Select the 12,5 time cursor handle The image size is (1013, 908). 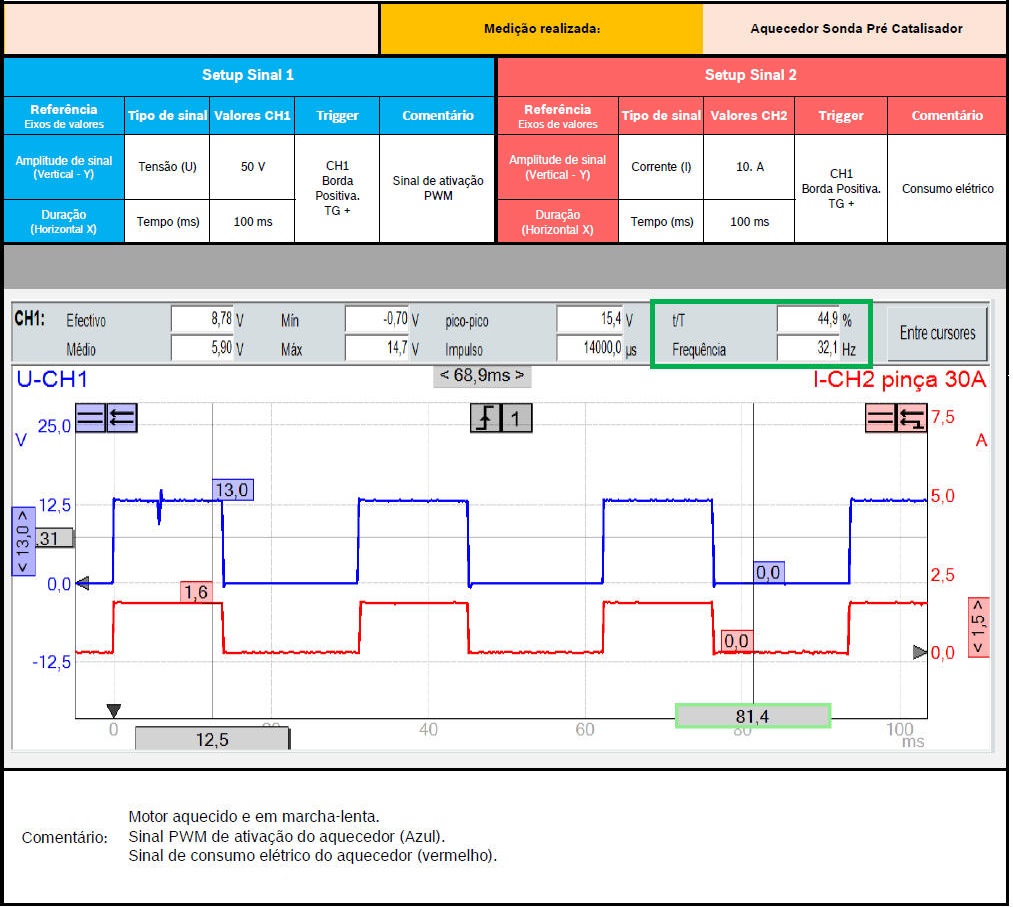pos(212,739)
